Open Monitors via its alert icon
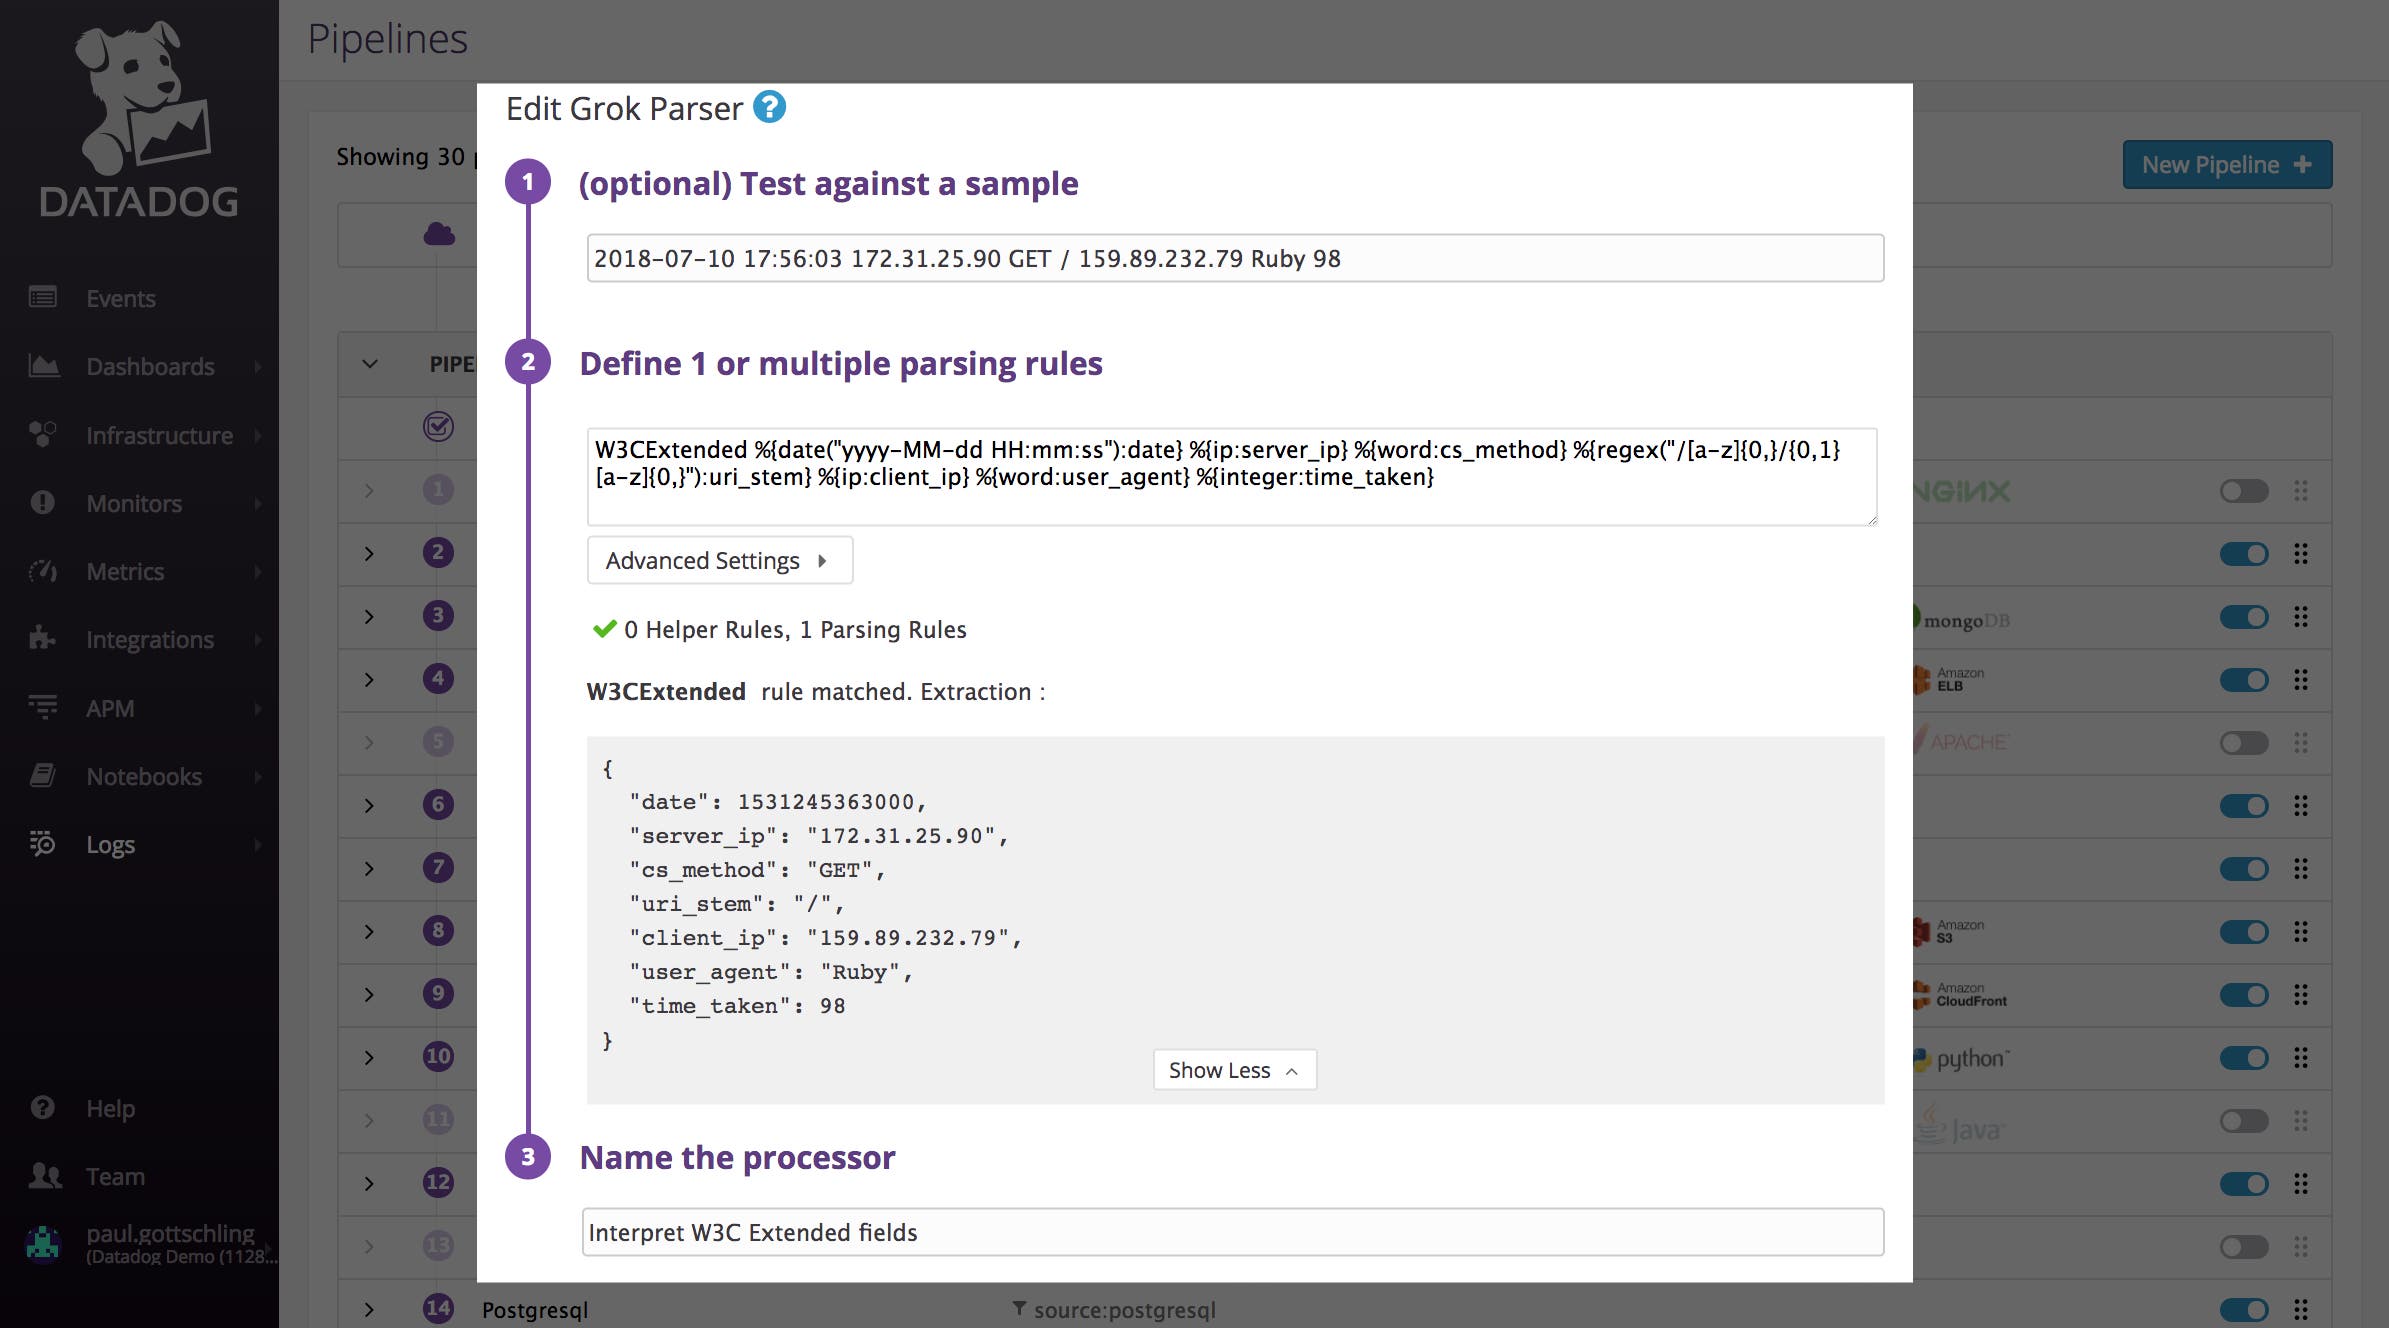The width and height of the screenshot is (2389, 1328). pos(42,503)
